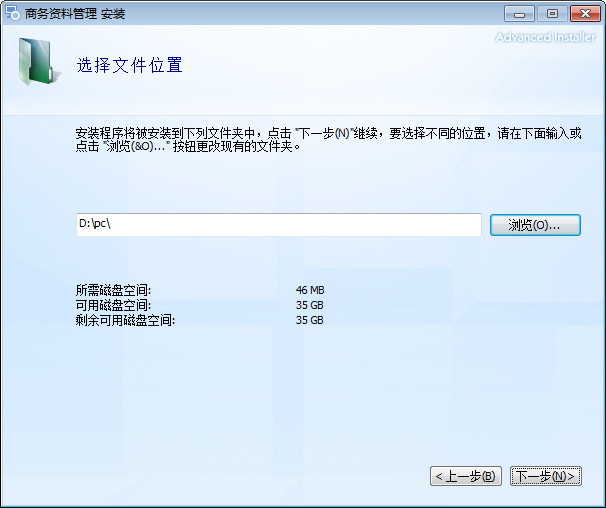This screenshot has width=606, height=508.
Task: Select the 可用磁盘空间 label
Action: (x=113, y=305)
